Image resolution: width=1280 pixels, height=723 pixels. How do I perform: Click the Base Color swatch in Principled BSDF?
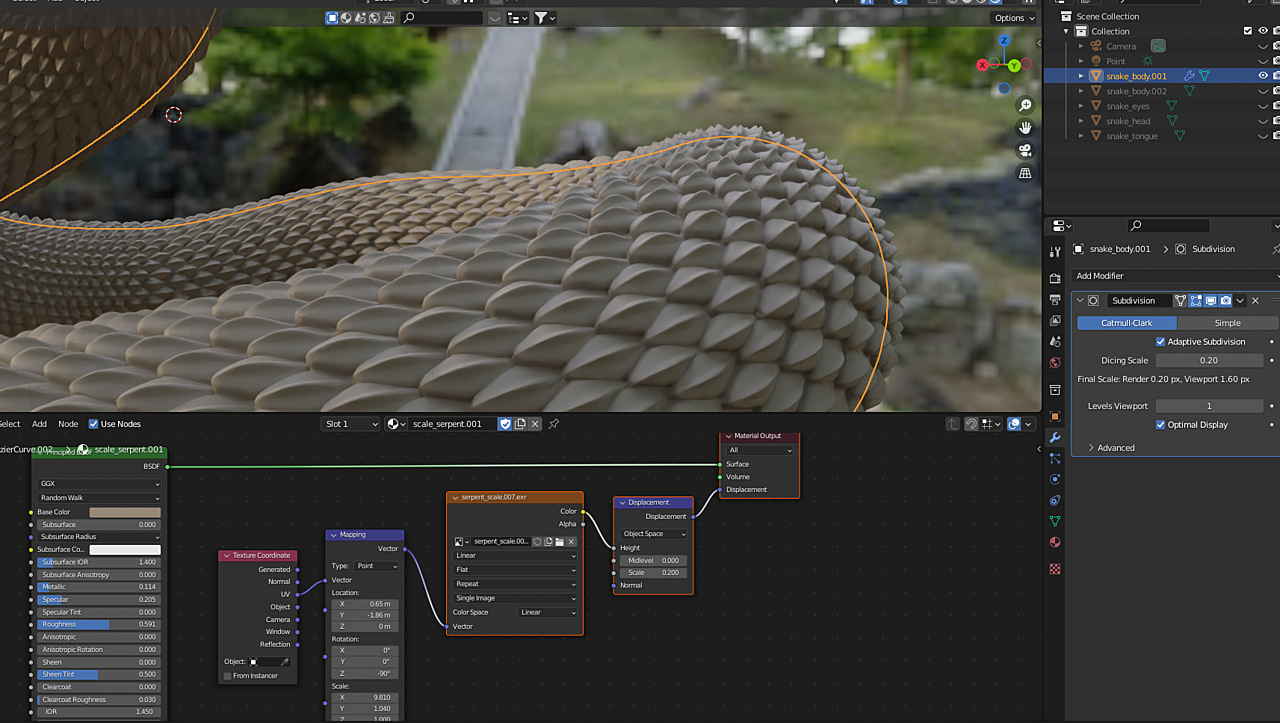[x=124, y=512]
